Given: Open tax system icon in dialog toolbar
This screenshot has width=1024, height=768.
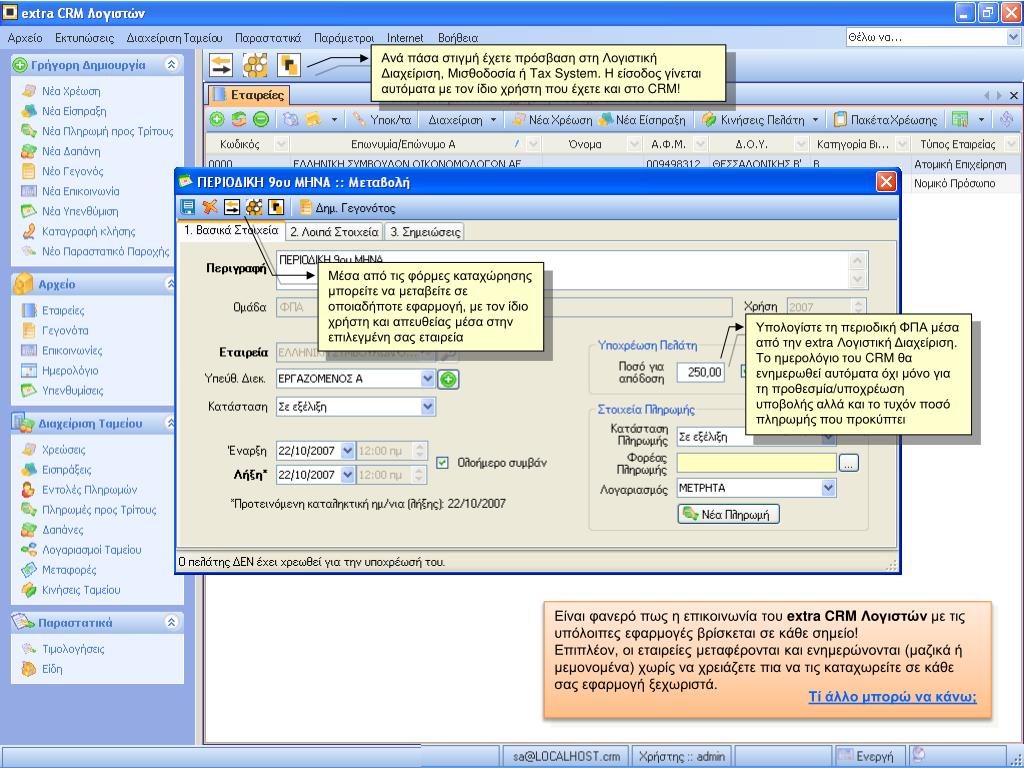Looking at the screenshot, I should tap(276, 208).
